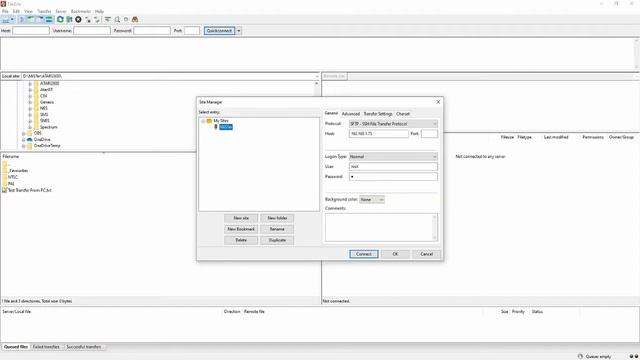Click the Filename column header
The width and height of the screenshot is (640, 360).
pyautogui.click(x=11, y=156)
